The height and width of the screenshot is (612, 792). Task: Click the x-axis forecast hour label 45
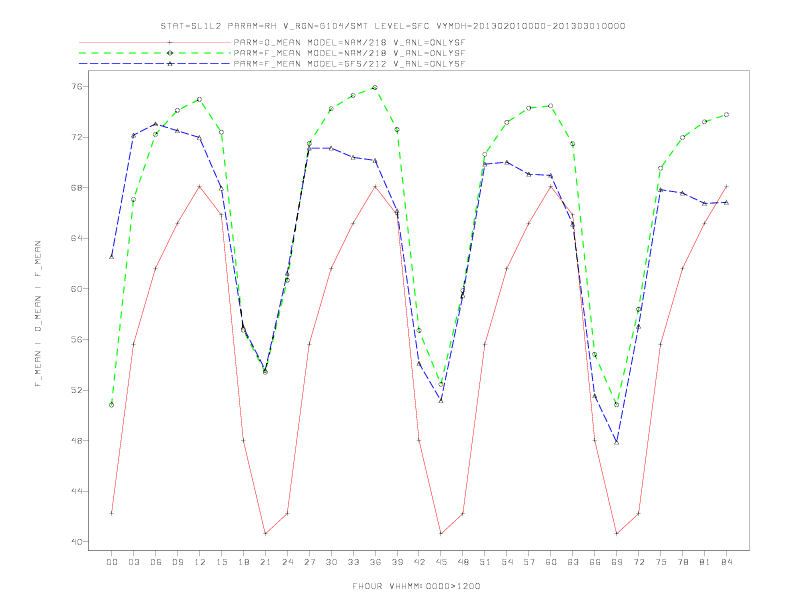click(441, 562)
